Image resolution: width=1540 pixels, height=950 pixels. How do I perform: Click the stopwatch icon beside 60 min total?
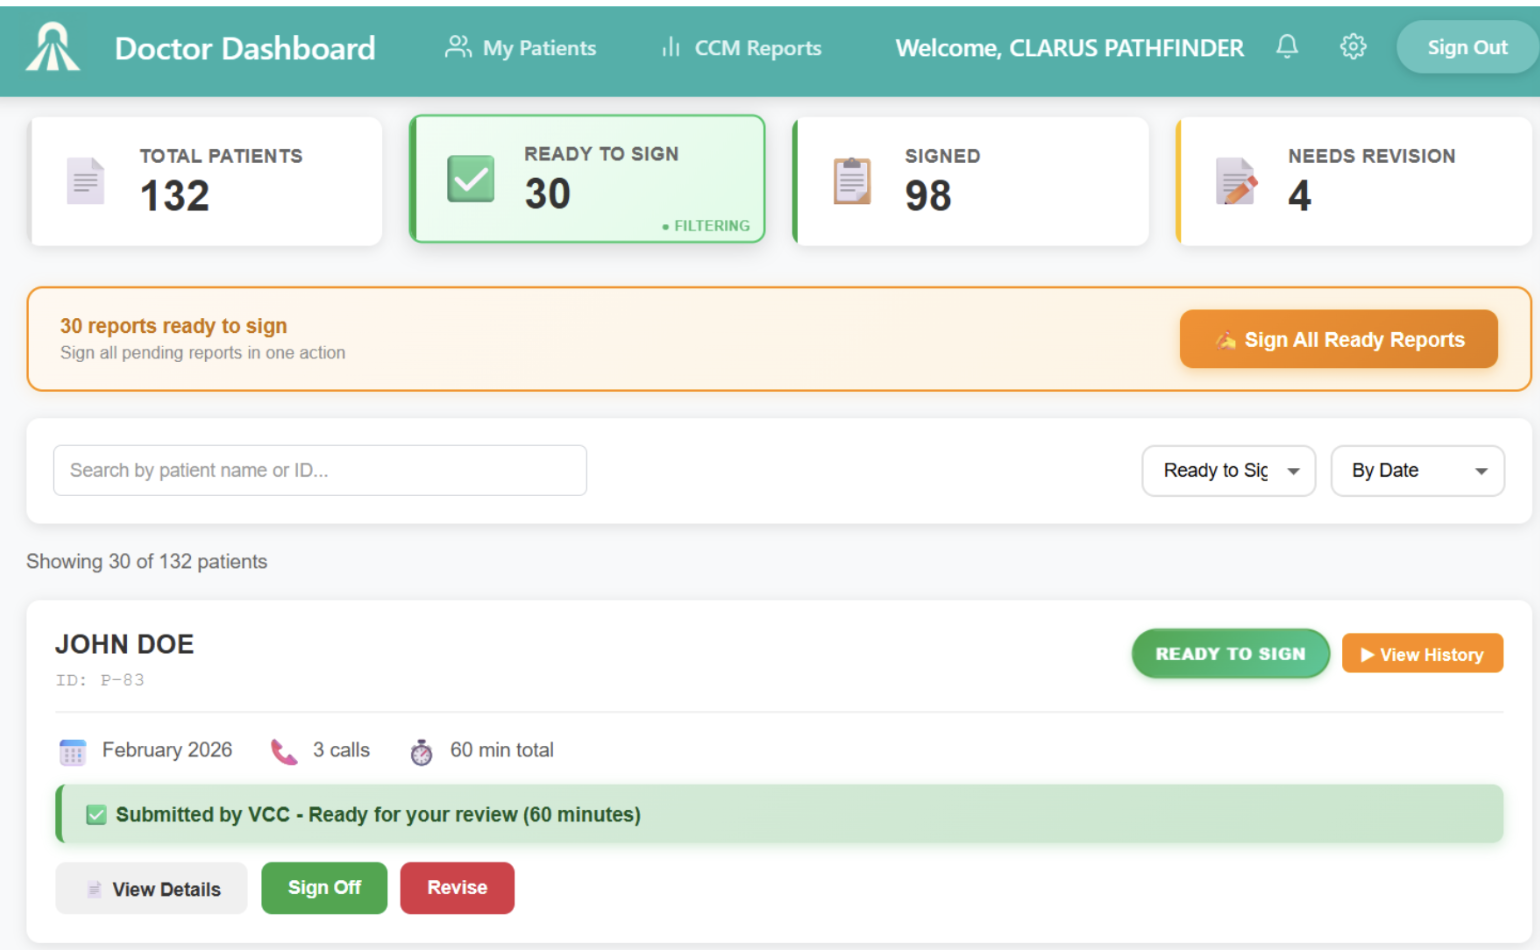(421, 751)
